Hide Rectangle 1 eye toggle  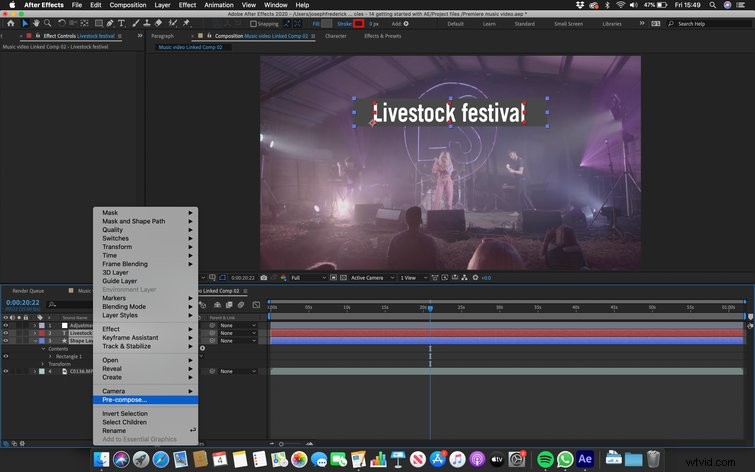pyautogui.click(x=6, y=356)
